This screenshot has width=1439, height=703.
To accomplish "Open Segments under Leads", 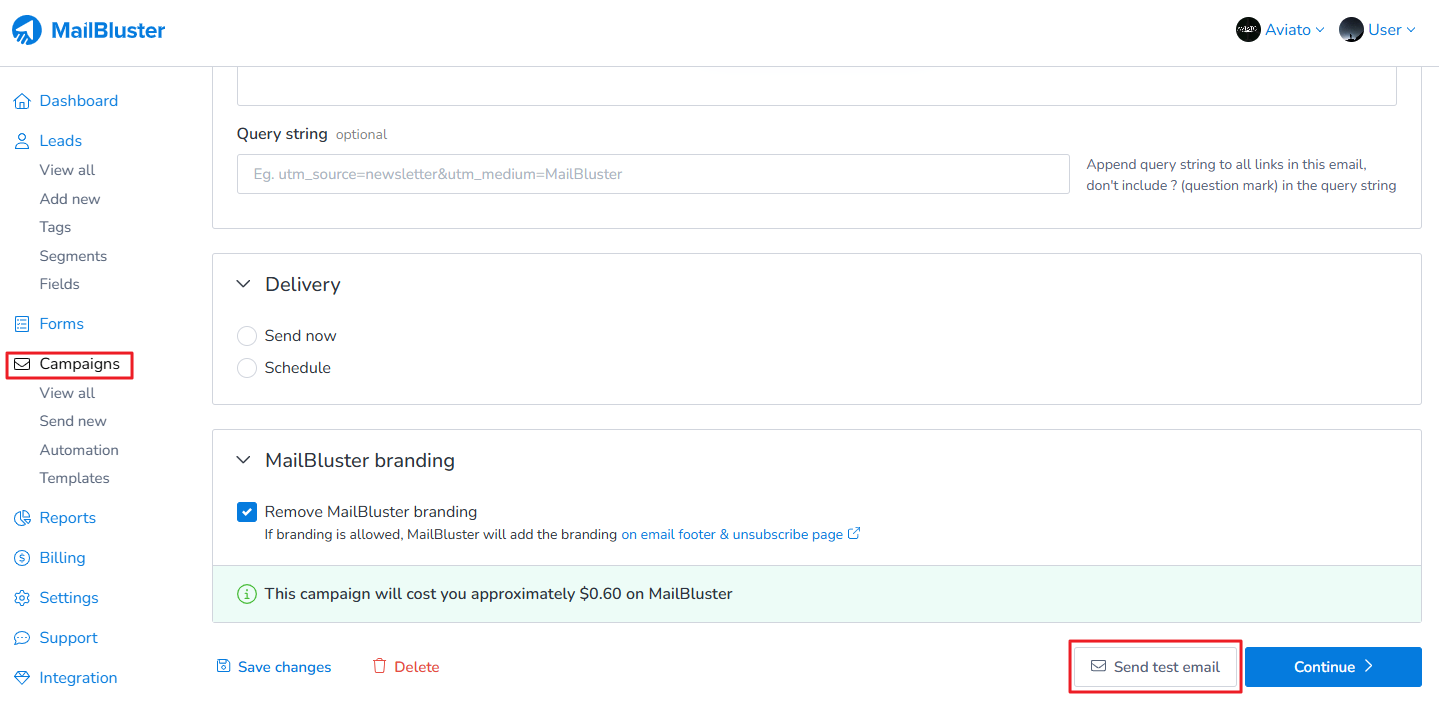I will (x=73, y=256).
